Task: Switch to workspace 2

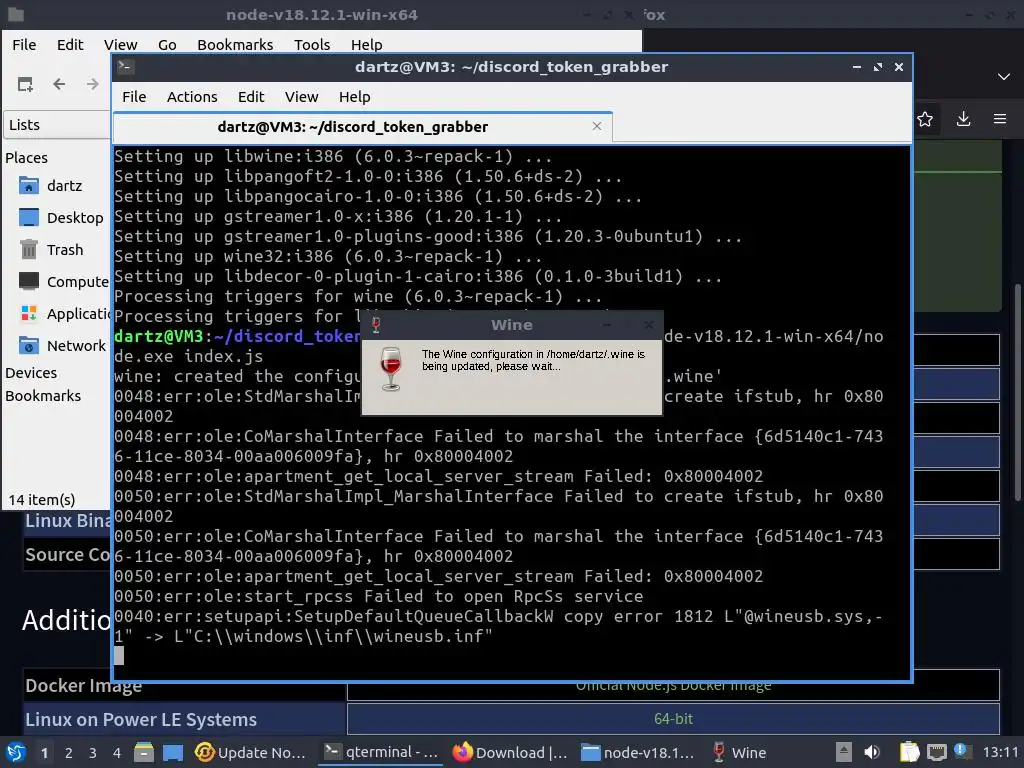Action: [69, 753]
